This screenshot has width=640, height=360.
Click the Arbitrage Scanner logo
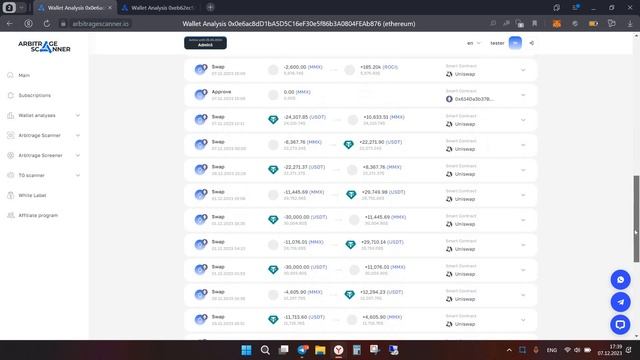click(44, 47)
